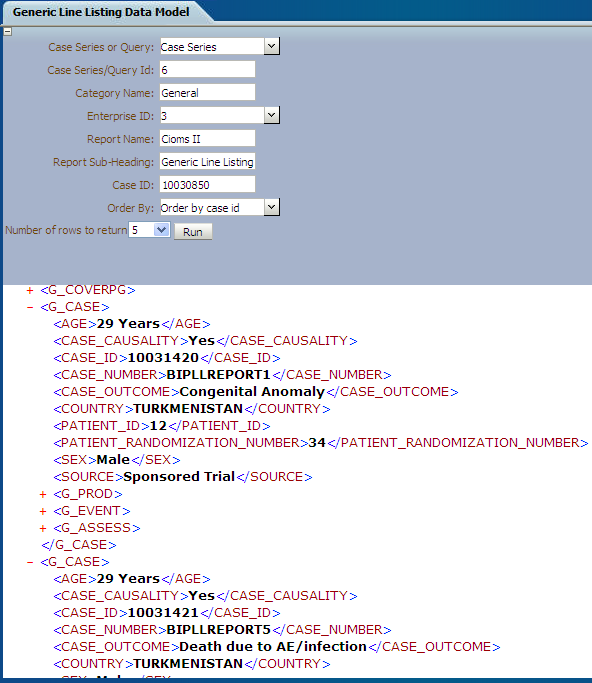Expand the G_COVERPG node
592x683 pixels.
tap(30, 290)
